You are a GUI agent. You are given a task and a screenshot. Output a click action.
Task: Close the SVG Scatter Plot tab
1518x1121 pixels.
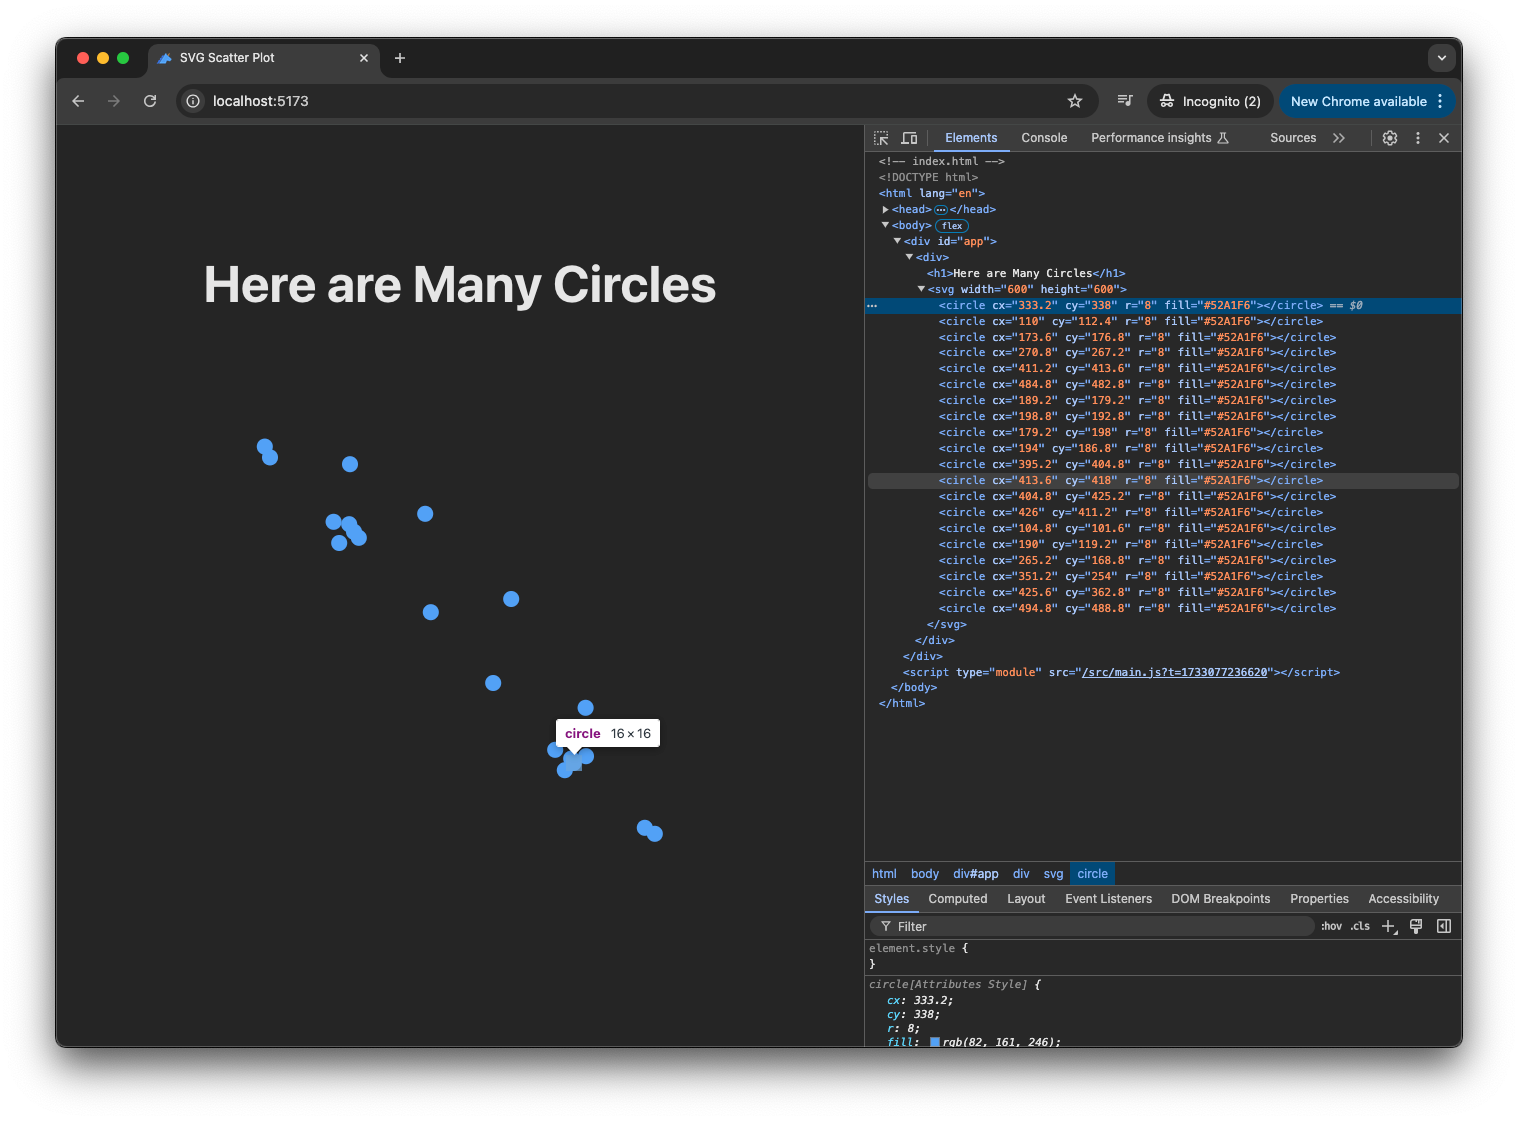tap(364, 58)
